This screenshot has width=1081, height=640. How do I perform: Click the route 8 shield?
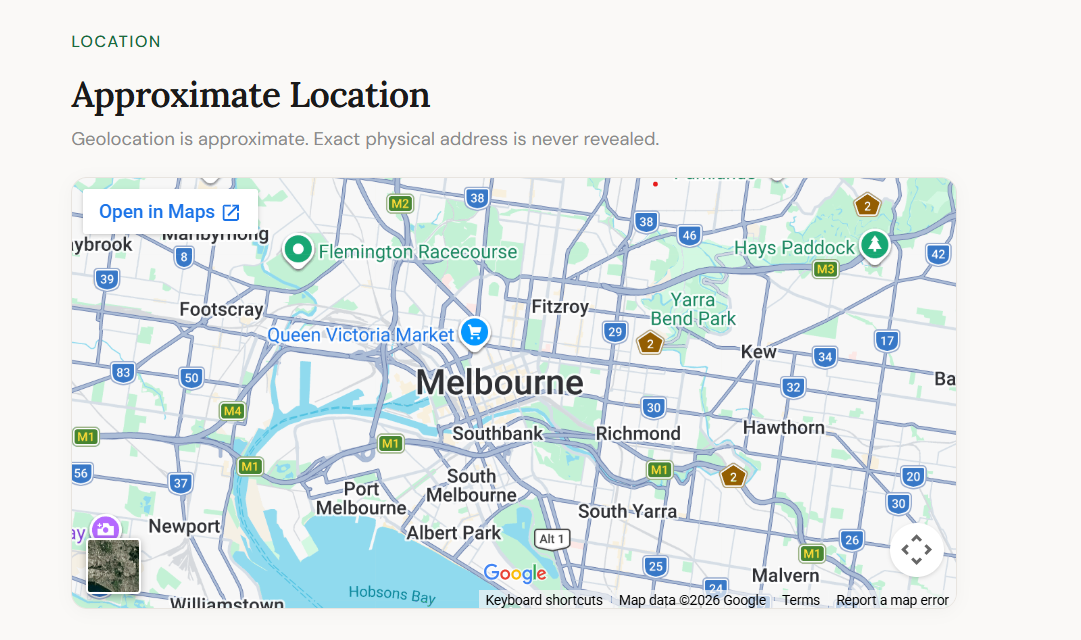[183, 257]
